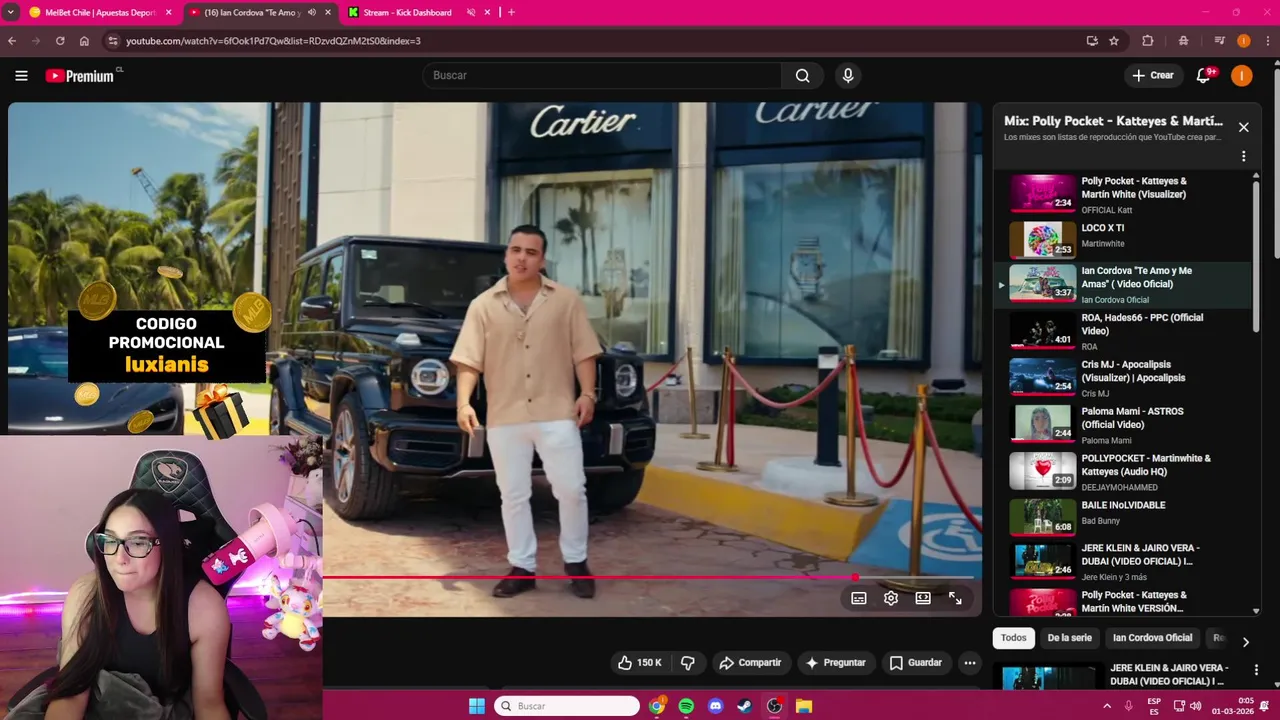
Task: Open video player settings gear
Action: pos(891,598)
